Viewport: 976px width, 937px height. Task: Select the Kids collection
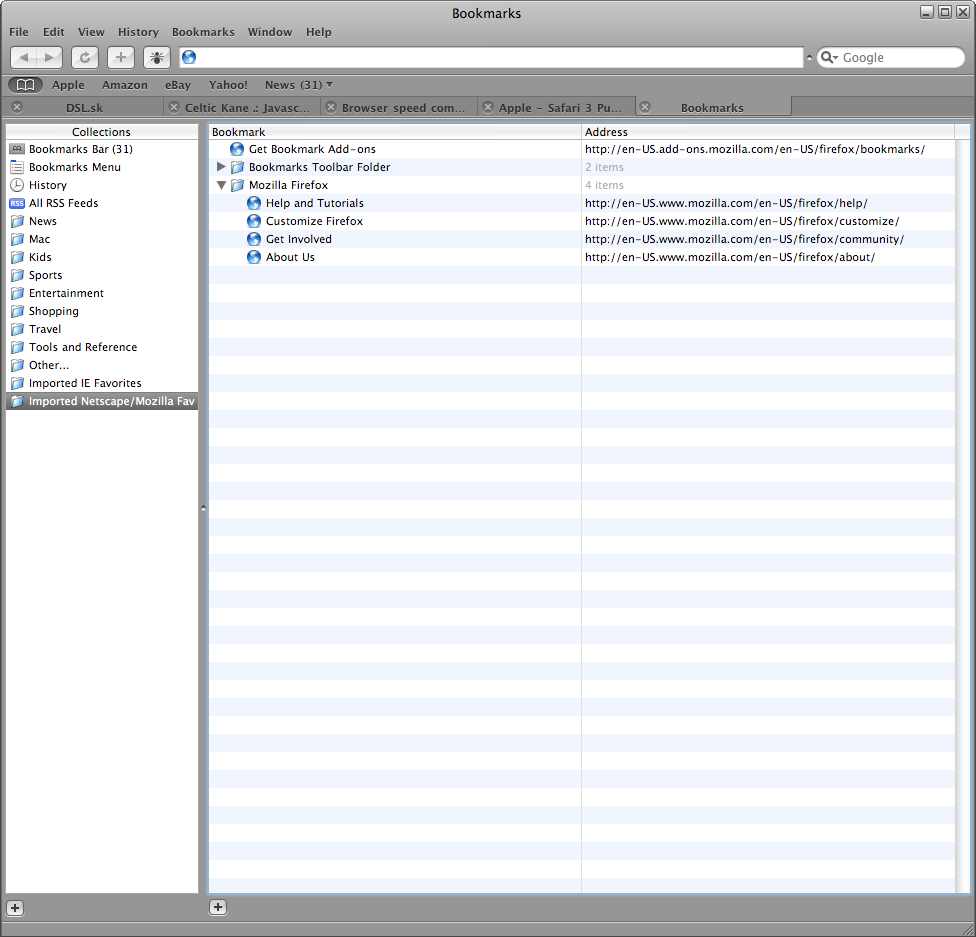[x=102, y=257]
